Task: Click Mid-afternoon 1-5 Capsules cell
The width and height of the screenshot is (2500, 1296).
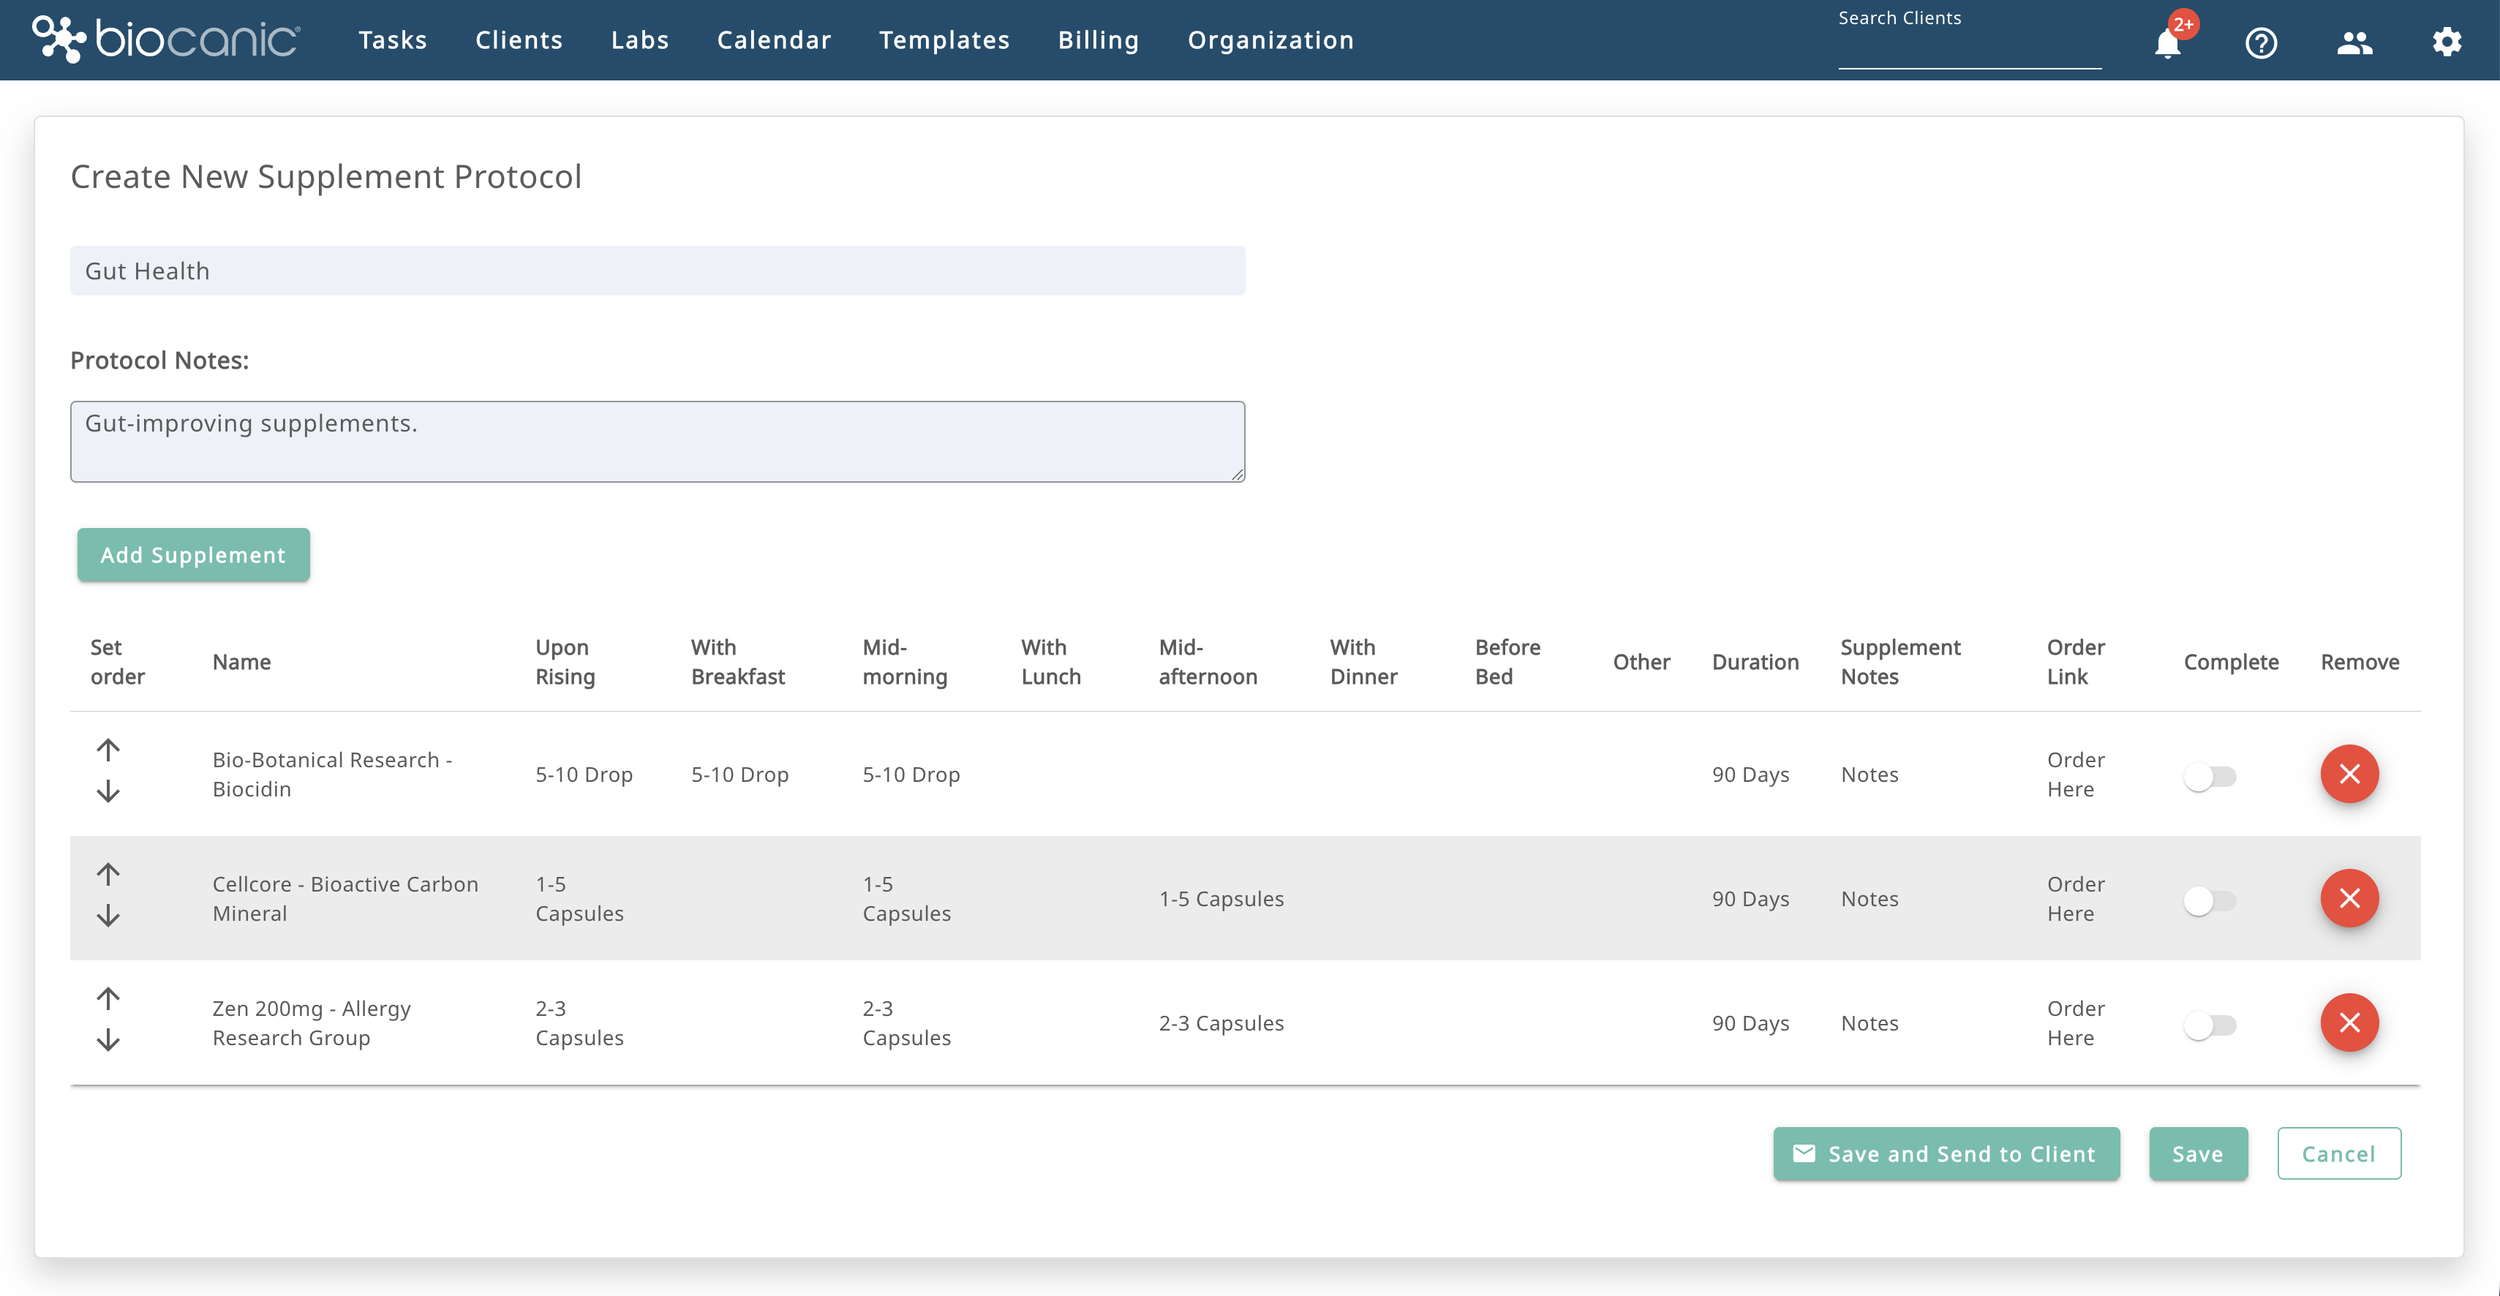Action: pos(1221,898)
